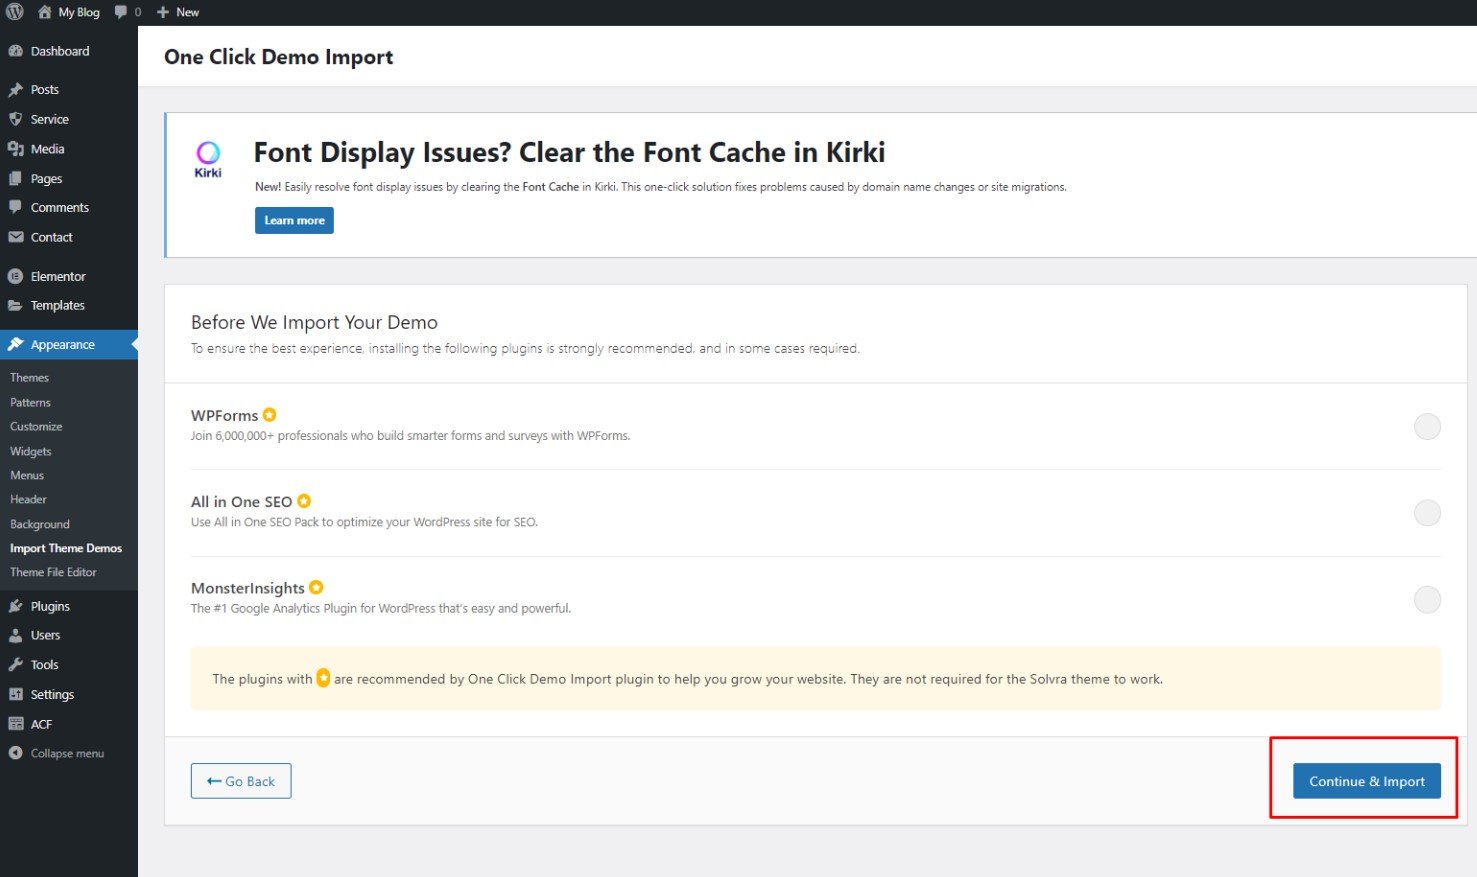Viewport: 1477px width, 877px height.
Task: Open Menus under Appearance
Action: 27,476
